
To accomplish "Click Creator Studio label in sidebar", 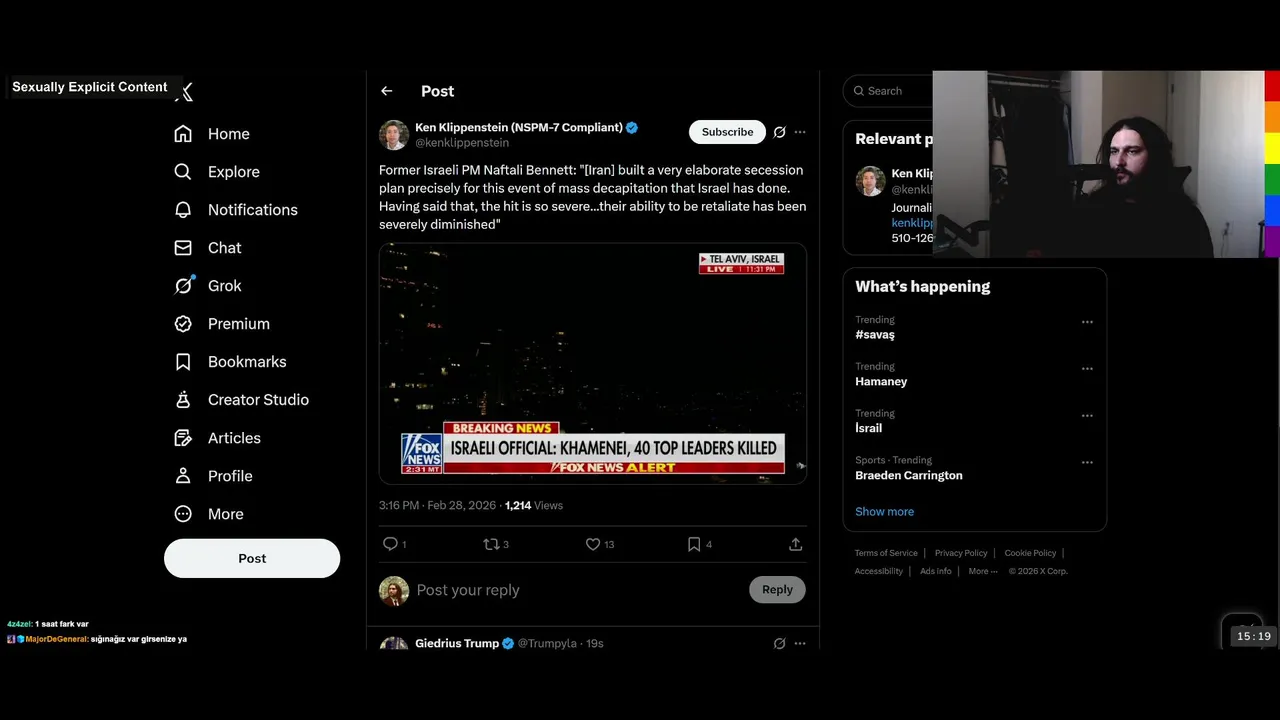I will point(258,400).
